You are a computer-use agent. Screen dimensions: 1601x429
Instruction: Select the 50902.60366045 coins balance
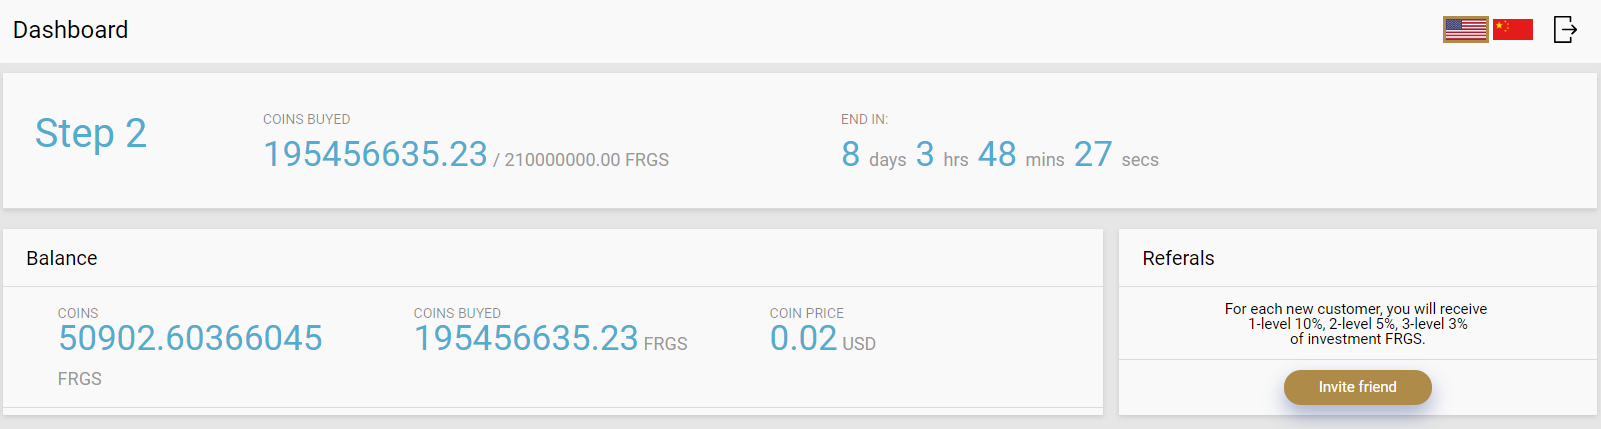pos(190,338)
